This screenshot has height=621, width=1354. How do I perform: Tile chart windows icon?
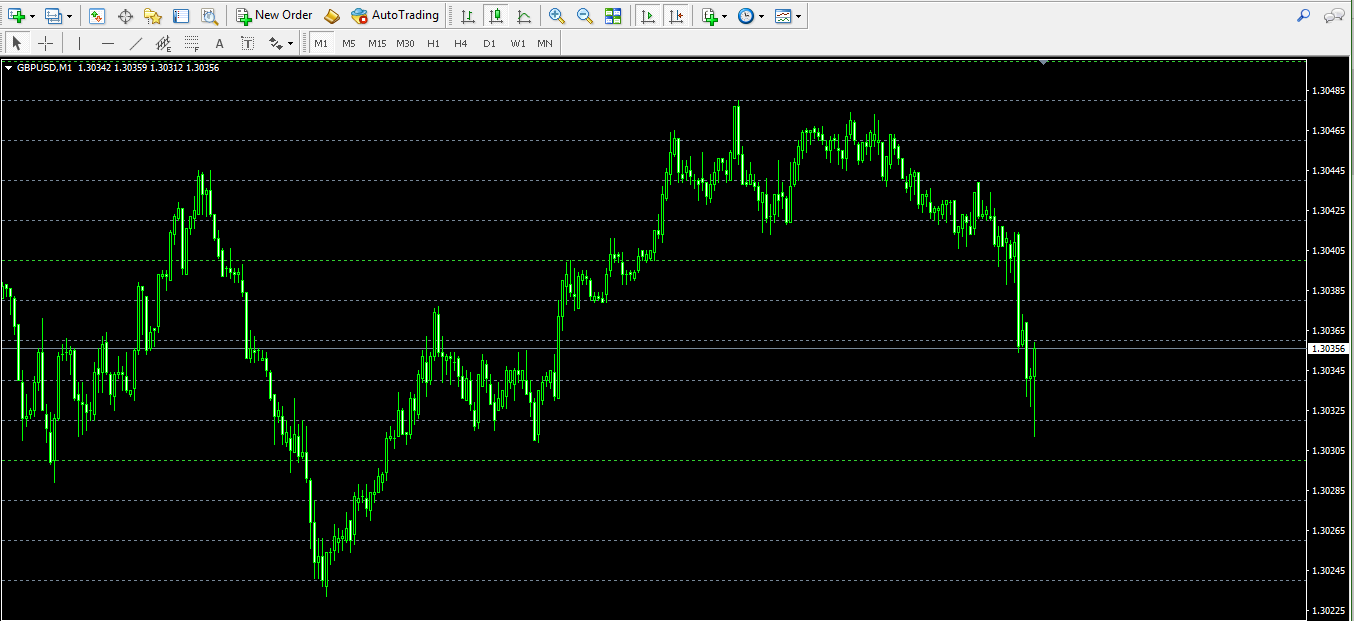(613, 16)
